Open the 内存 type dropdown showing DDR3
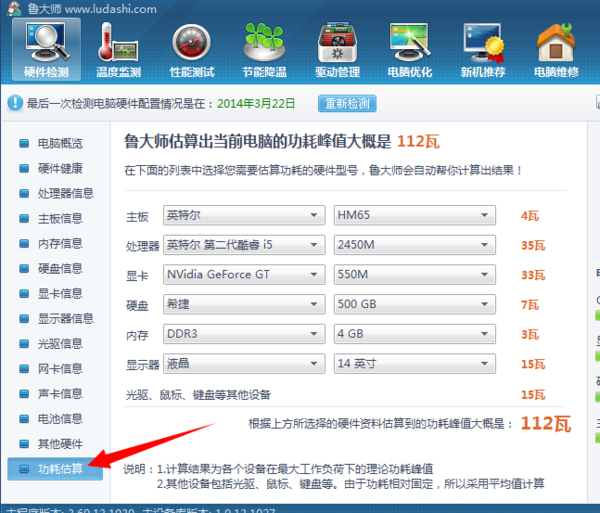The image size is (600, 513). 244,333
